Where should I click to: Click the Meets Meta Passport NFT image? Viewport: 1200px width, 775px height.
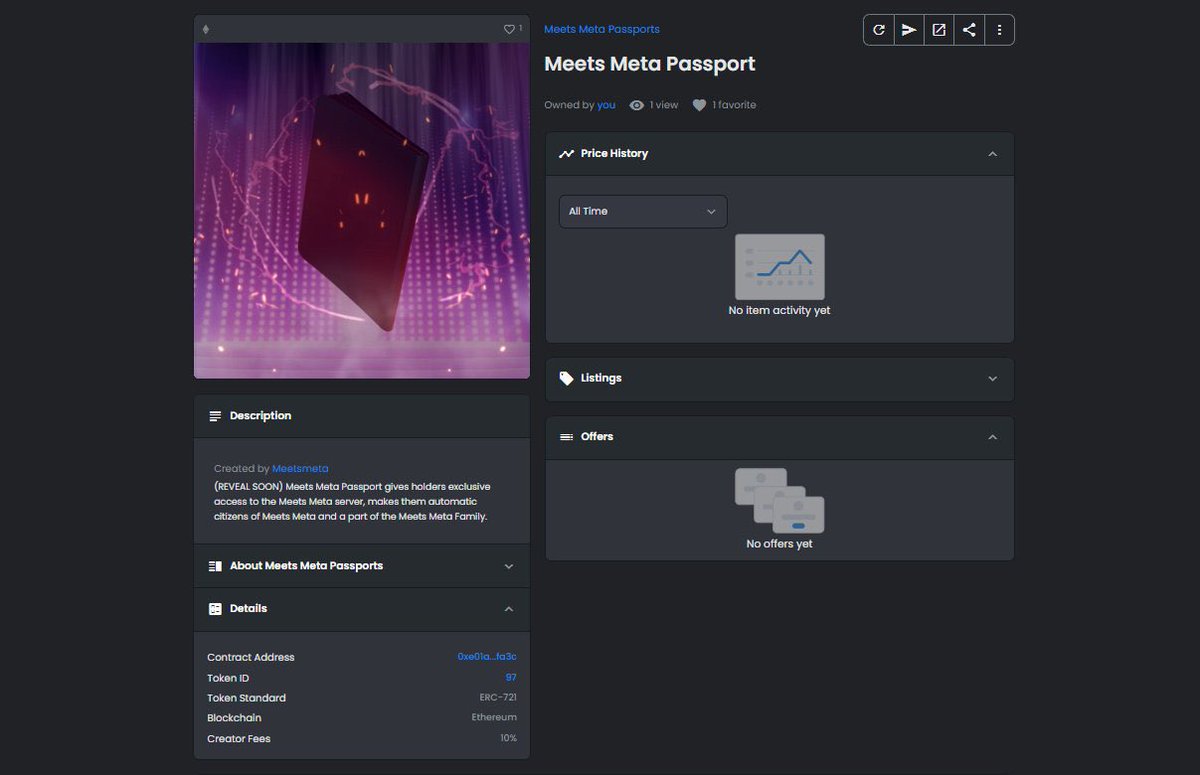(x=362, y=210)
